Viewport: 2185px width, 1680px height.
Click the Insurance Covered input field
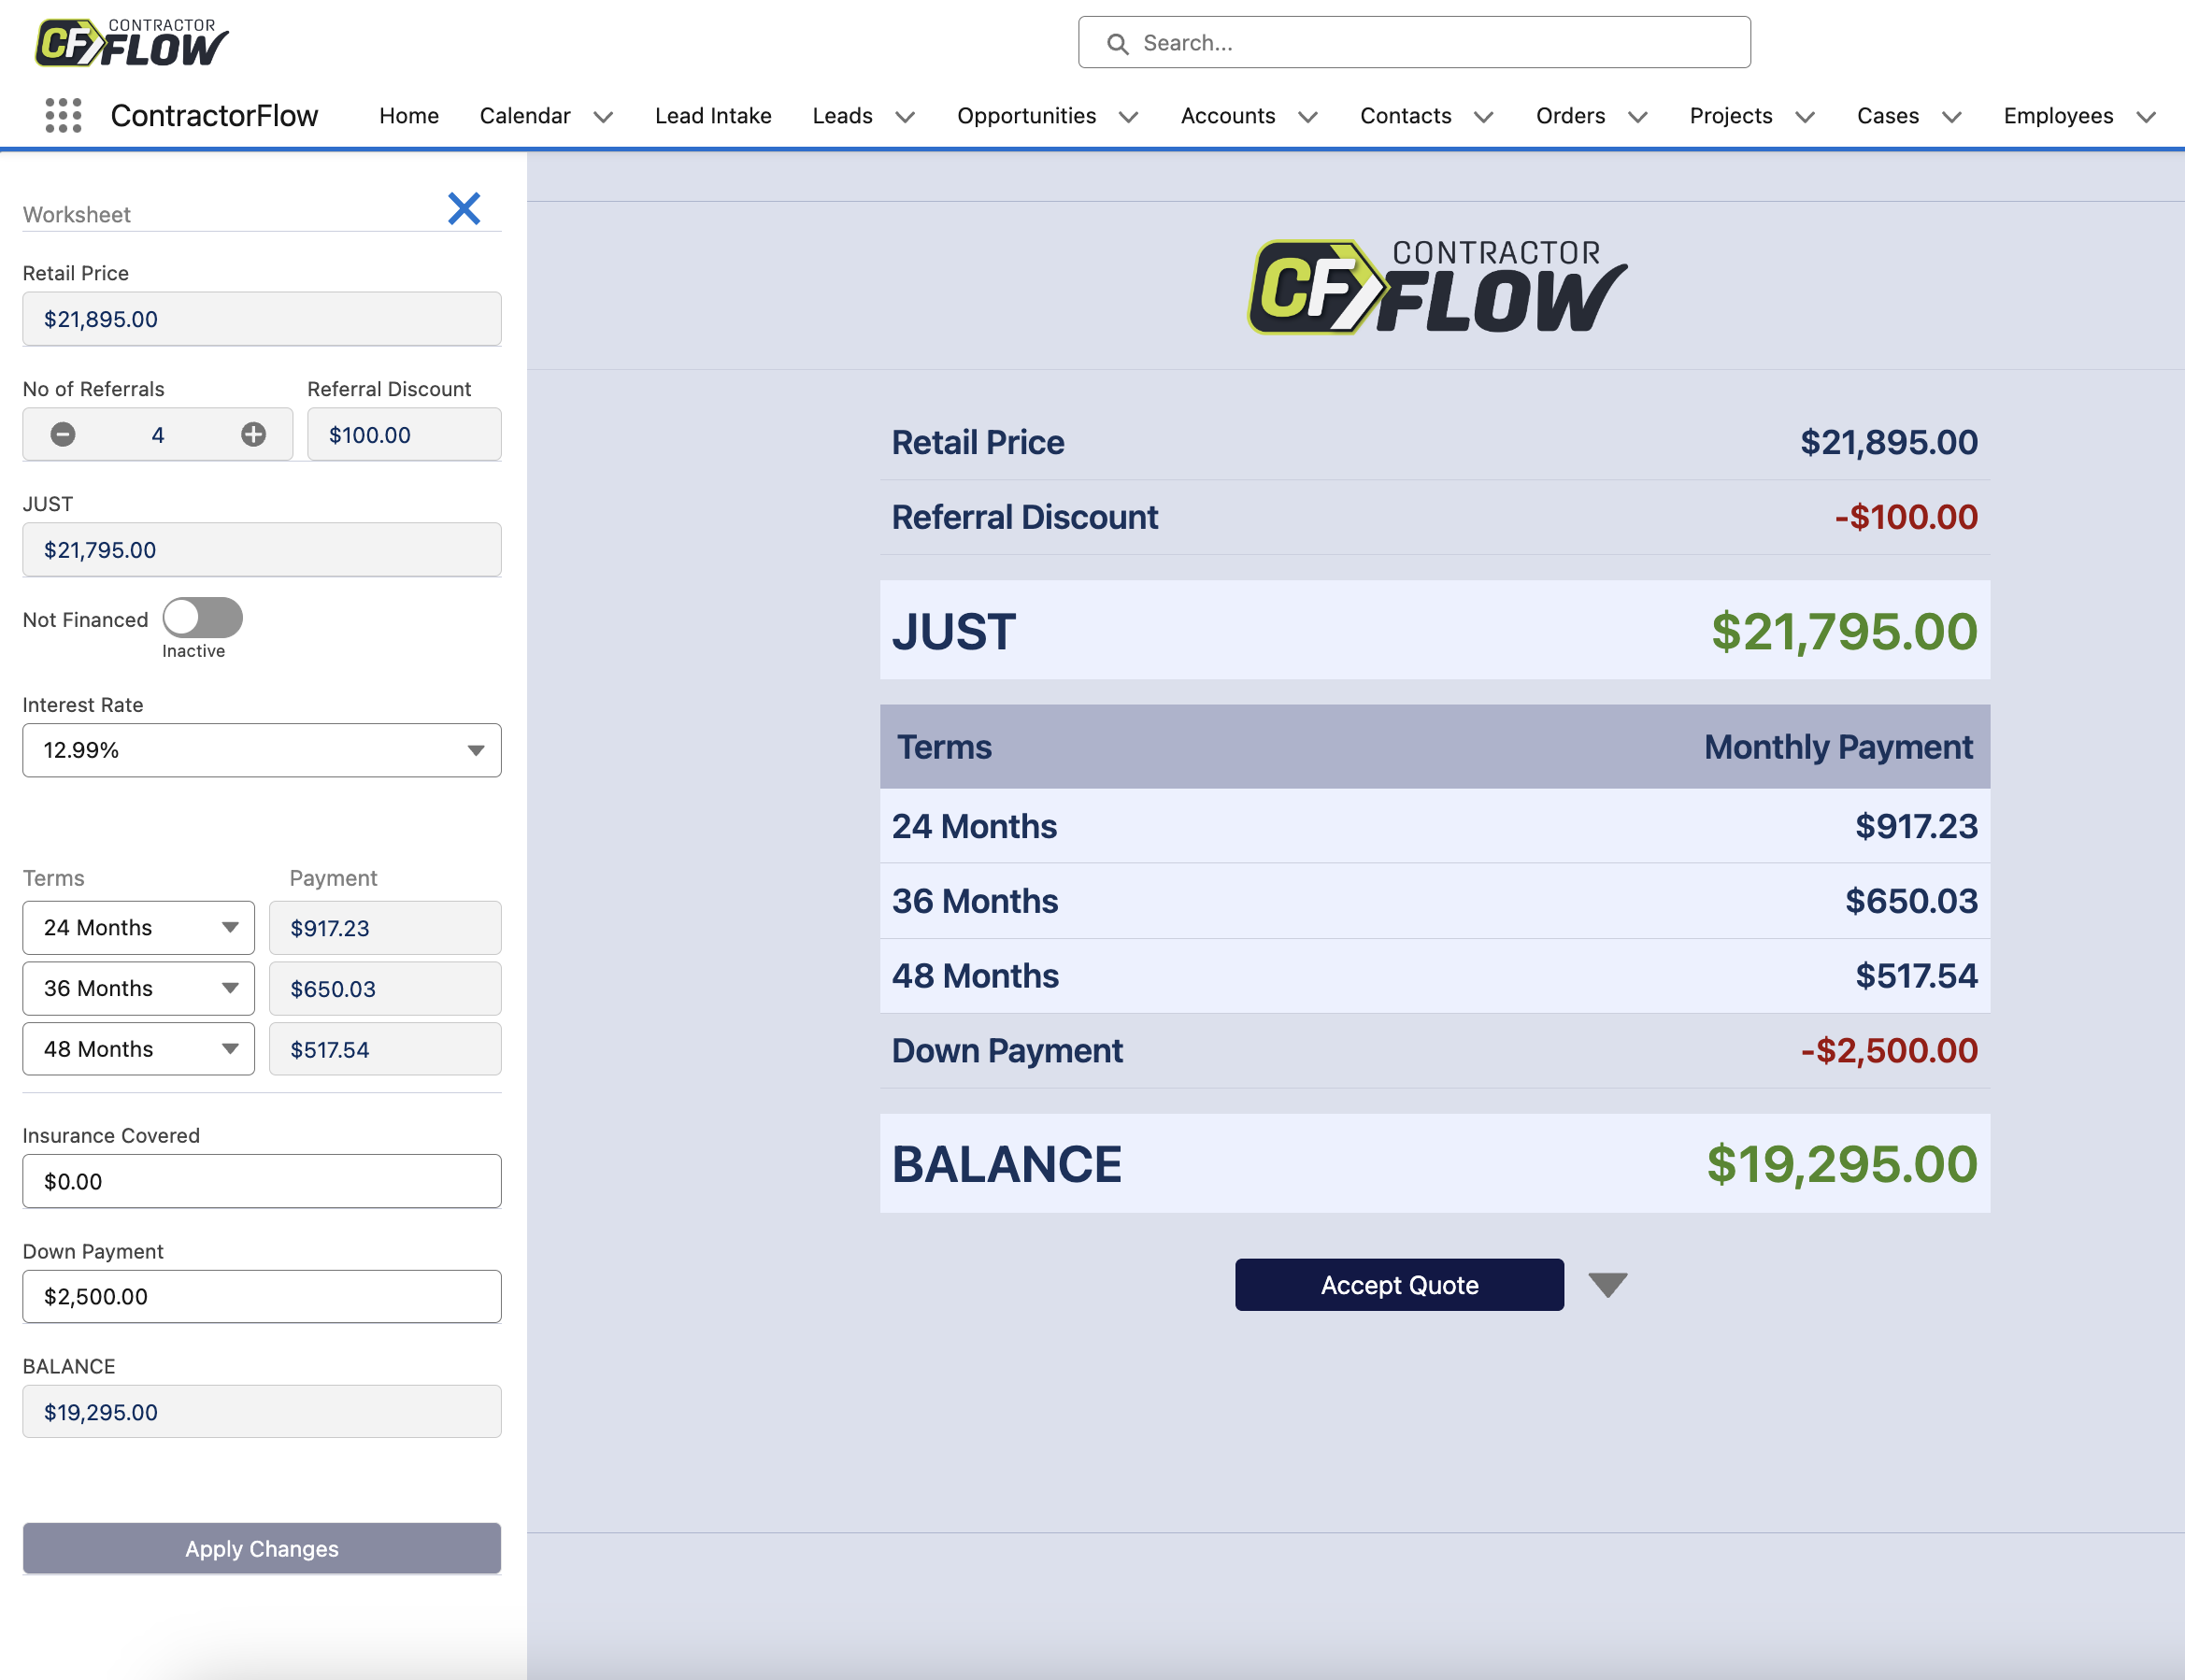[x=261, y=1181]
